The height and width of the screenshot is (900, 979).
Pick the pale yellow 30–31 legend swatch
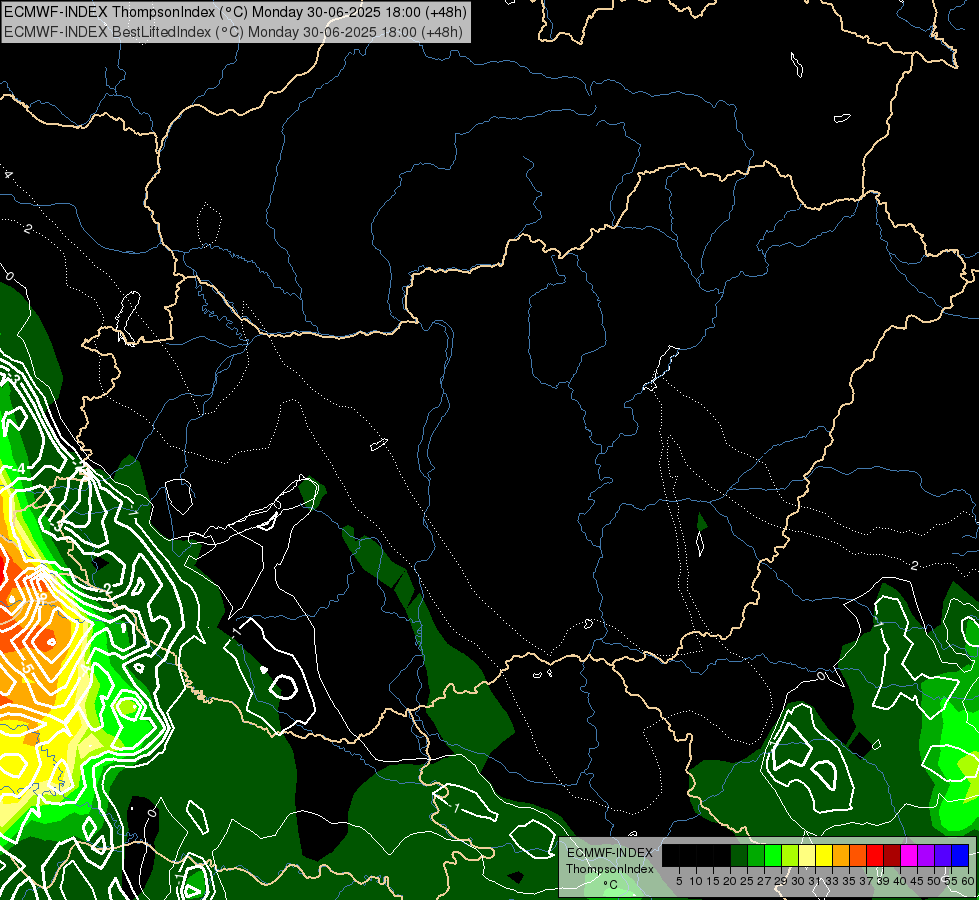(x=807, y=855)
